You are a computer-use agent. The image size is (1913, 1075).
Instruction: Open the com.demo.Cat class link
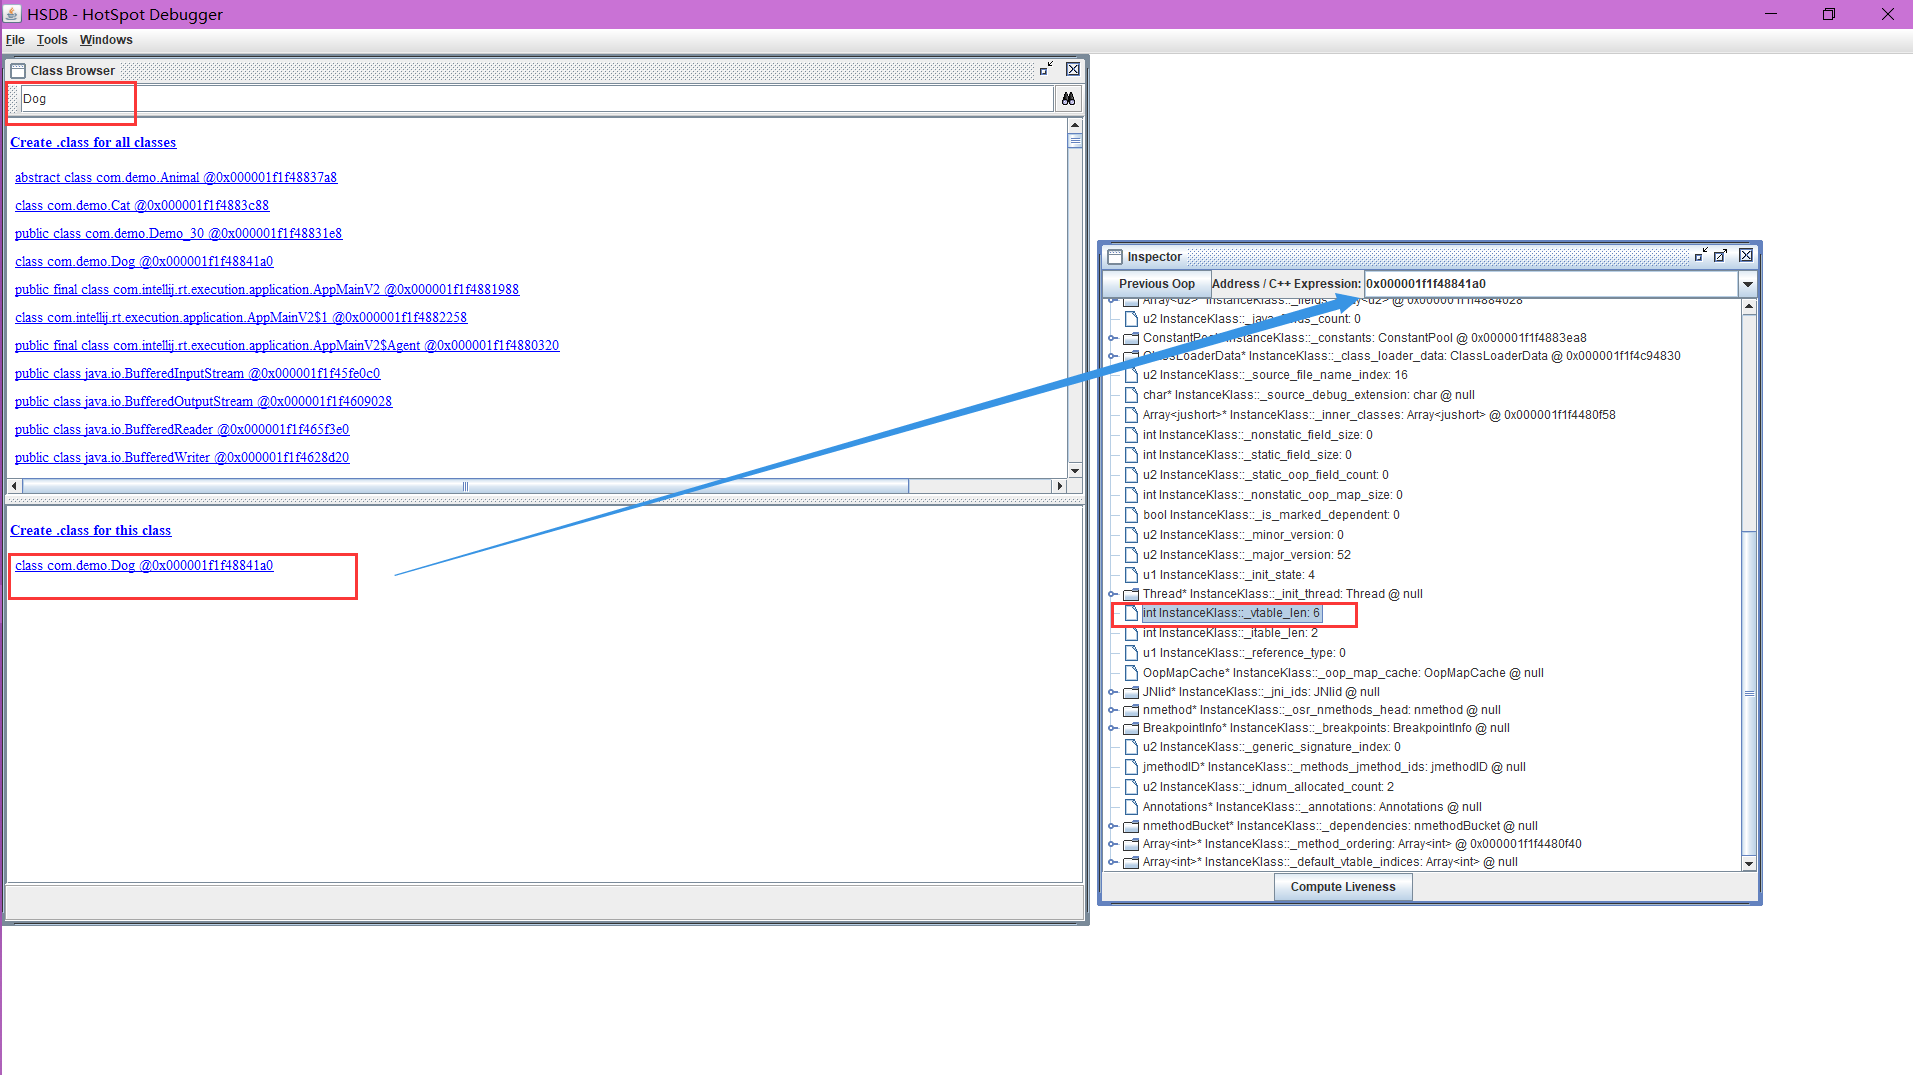[142, 205]
